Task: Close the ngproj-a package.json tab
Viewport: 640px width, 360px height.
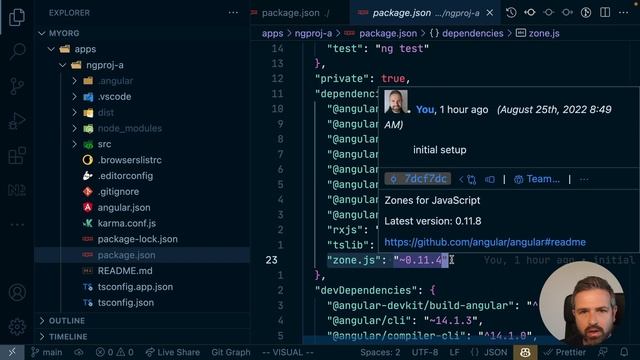Action: point(490,13)
